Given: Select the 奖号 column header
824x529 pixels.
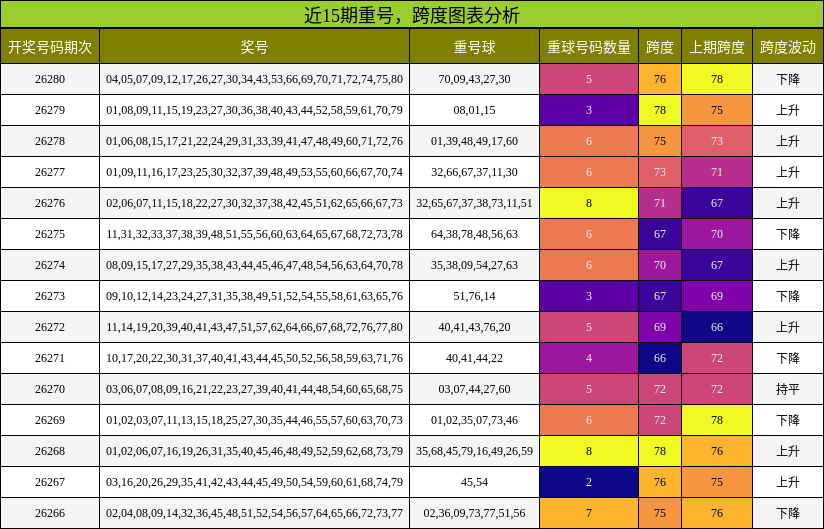Looking at the screenshot, I should [x=254, y=47].
